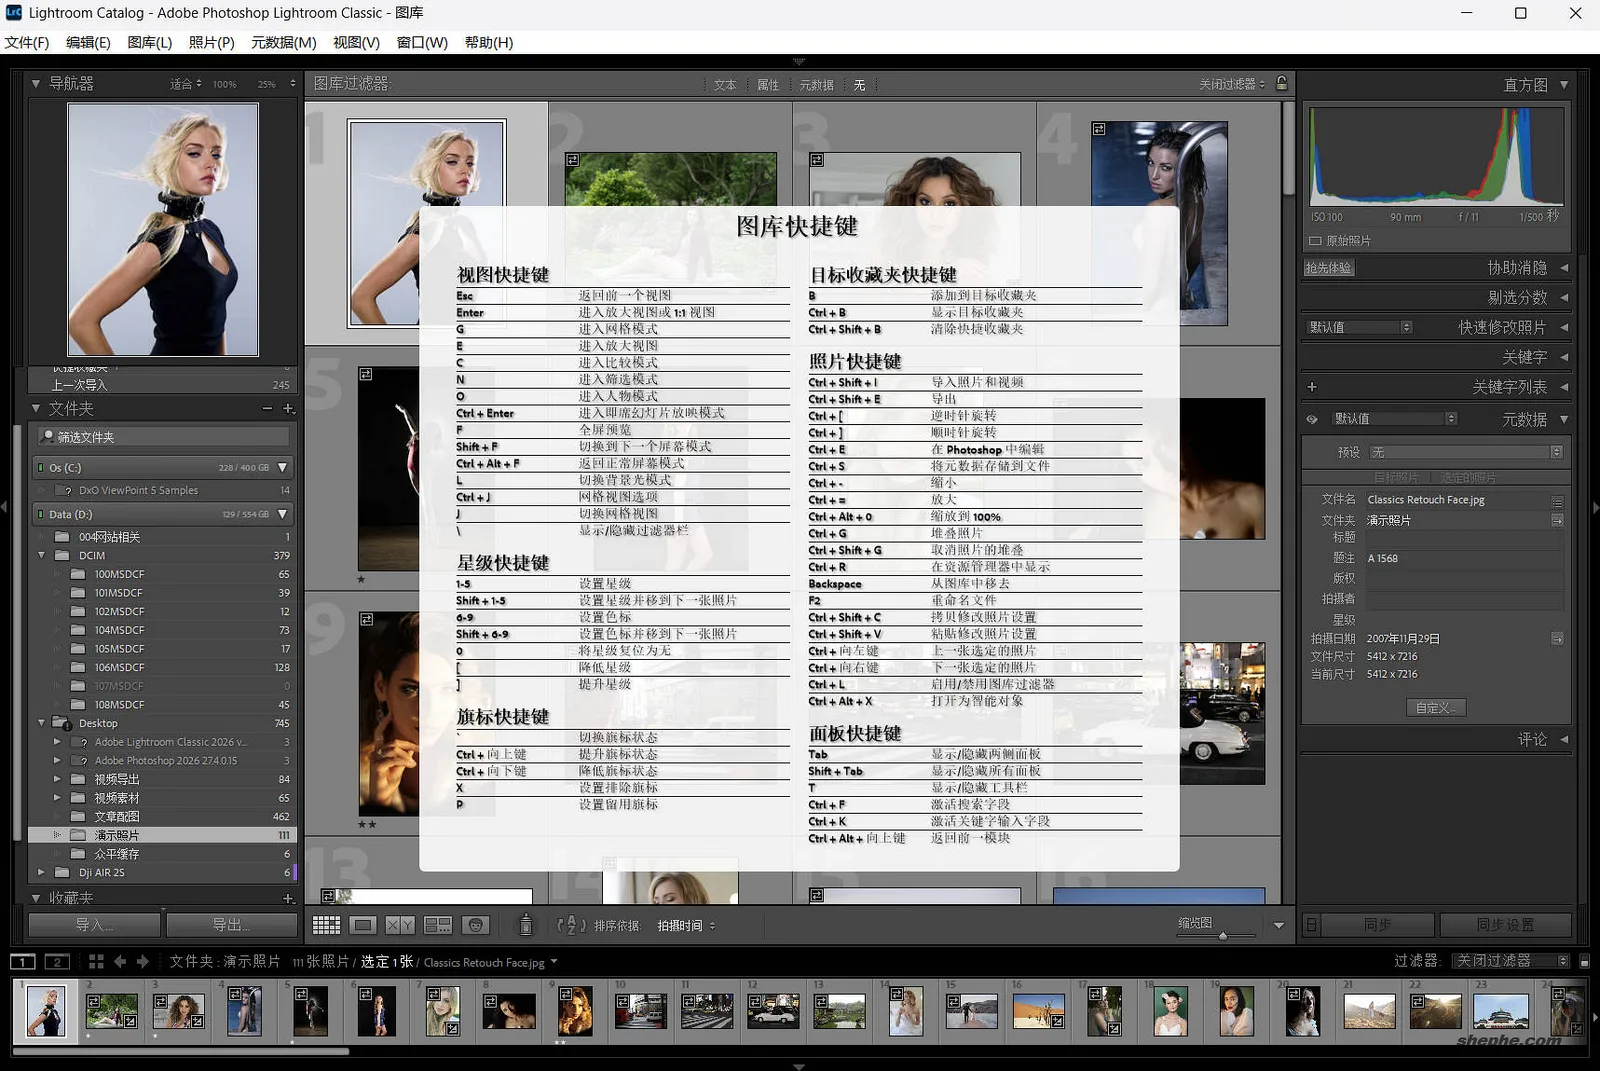Click the 导入 button in left panel
Image resolution: width=1600 pixels, height=1071 pixels.
93,924
